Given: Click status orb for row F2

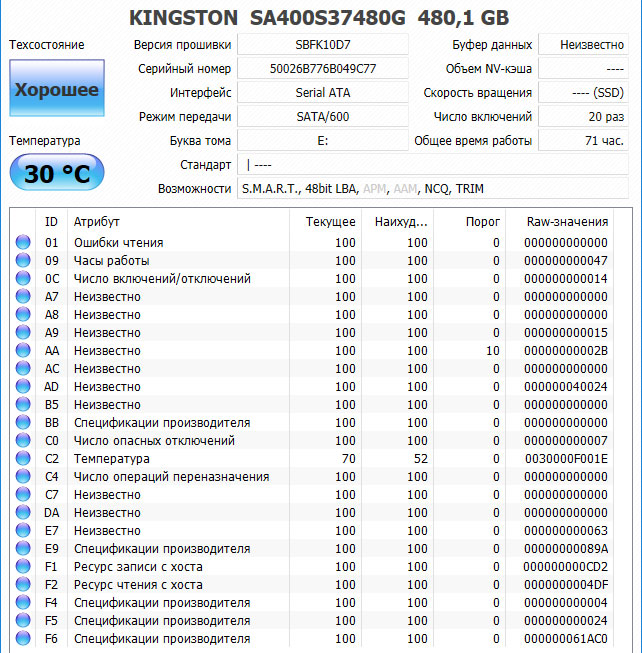Looking at the screenshot, I should click(x=23, y=584).
